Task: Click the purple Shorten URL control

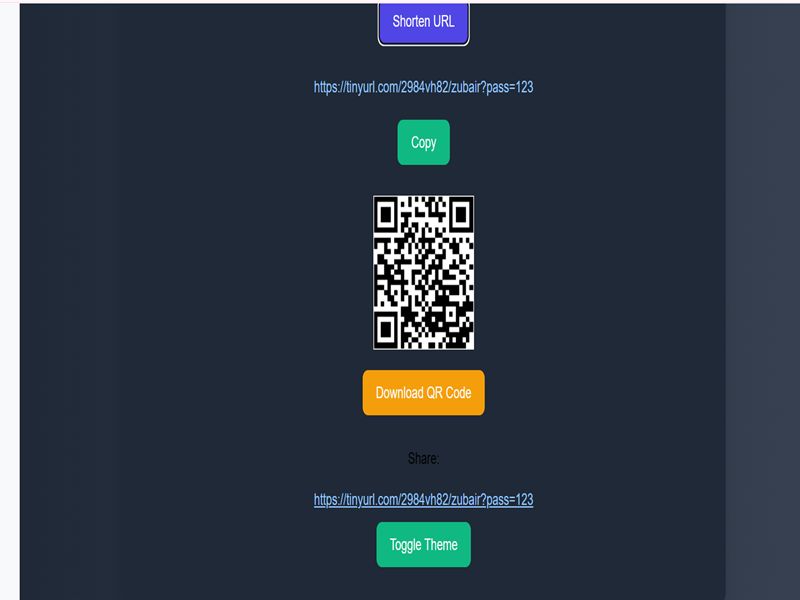Action: pyautogui.click(x=423, y=22)
